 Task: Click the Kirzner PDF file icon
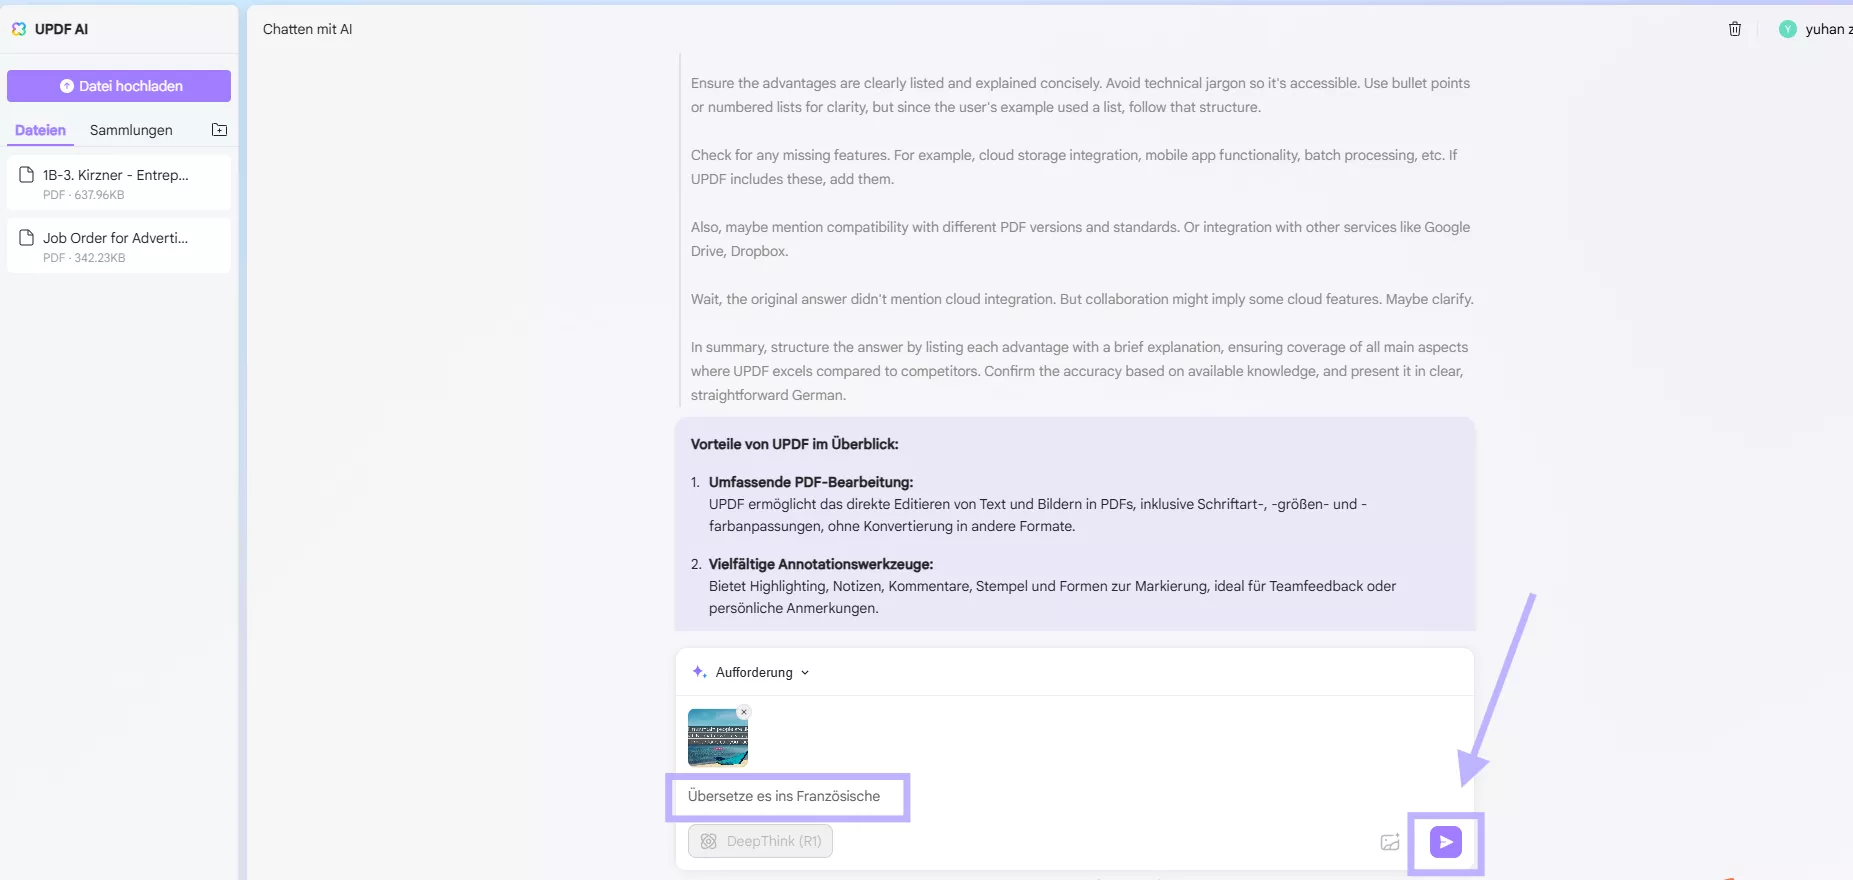tap(27, 175)
